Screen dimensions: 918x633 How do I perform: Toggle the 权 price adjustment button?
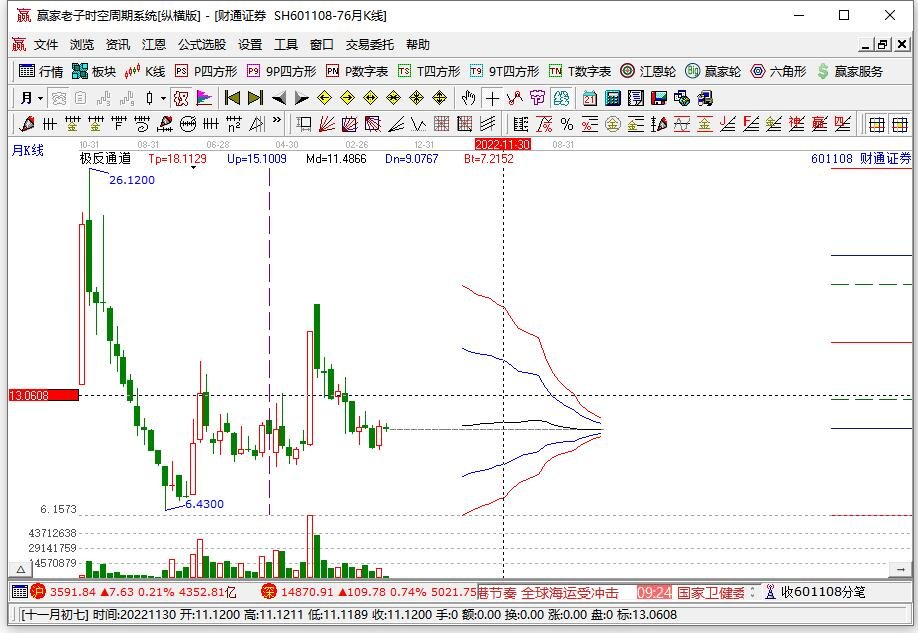[181, 98]
